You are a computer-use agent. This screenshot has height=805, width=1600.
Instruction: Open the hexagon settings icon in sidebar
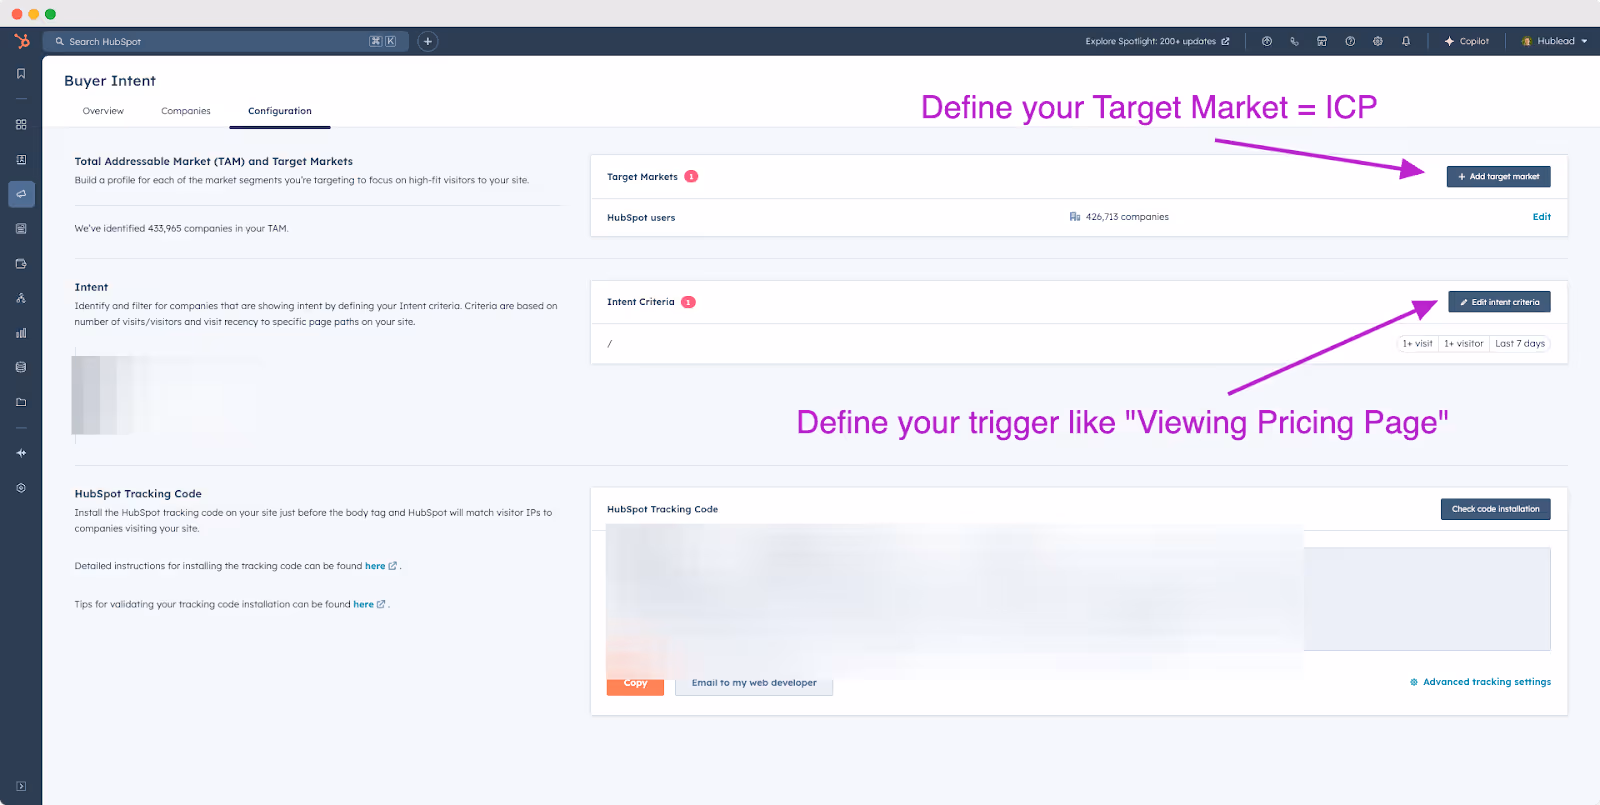click(x=21, y=488)
